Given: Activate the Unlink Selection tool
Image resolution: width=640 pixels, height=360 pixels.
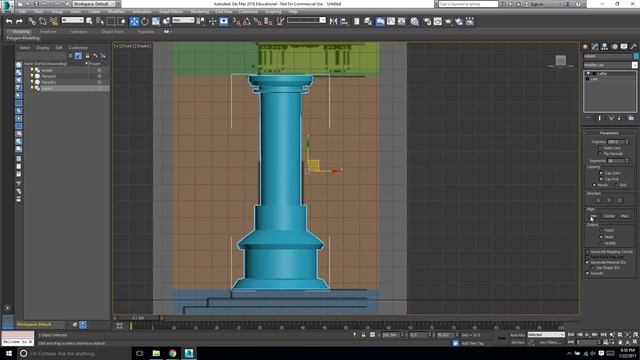Looking at the screenshot, I should 43,21.
